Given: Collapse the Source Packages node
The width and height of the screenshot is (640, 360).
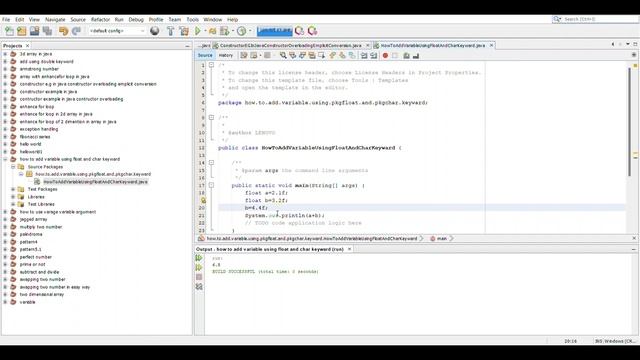Looking at the screenshot, I should click(13, 167).
